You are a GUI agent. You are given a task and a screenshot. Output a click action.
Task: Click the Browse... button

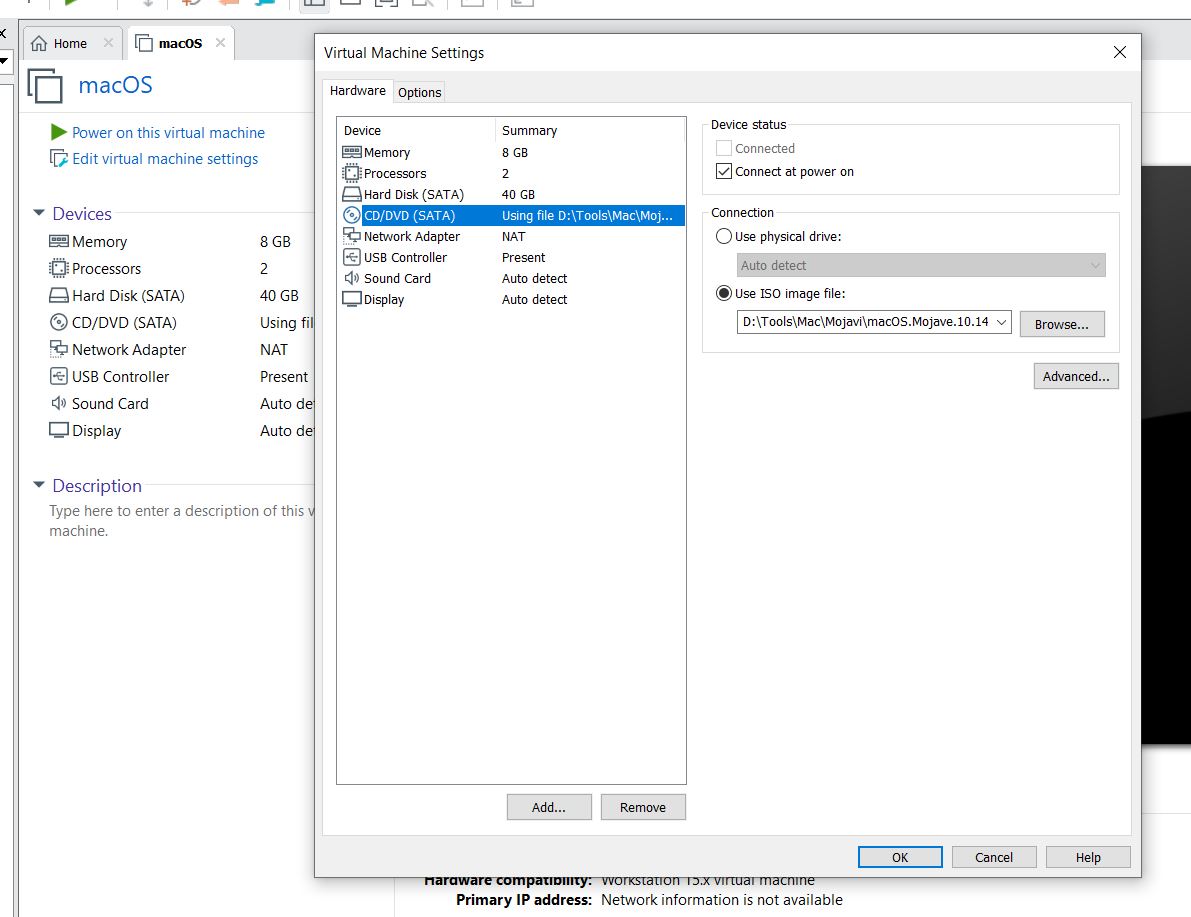click(1062, 324)
